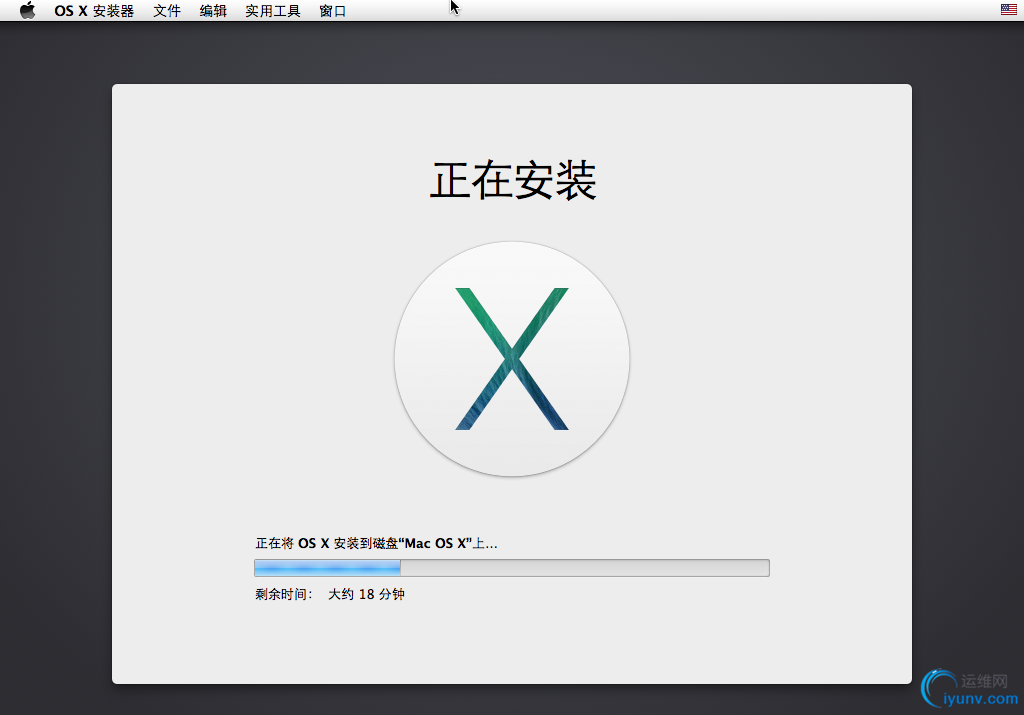Open the 窗口 menu
Screen dimensions: 1024x715
click(332, 11)
